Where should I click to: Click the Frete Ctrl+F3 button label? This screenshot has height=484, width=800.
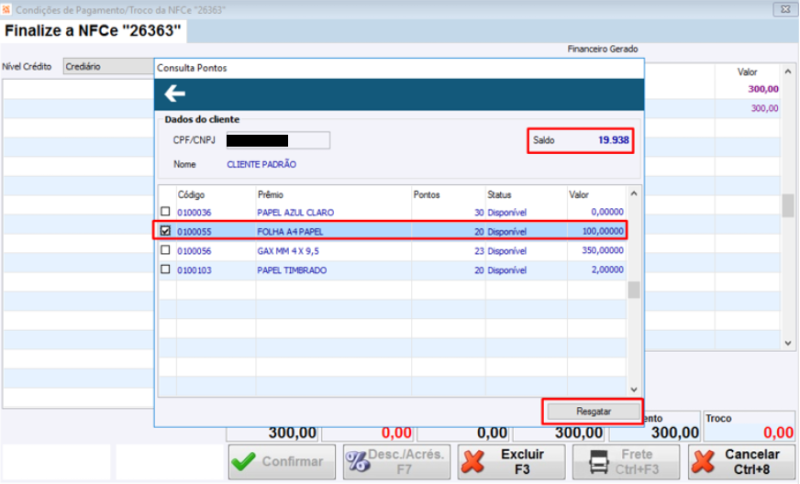[x=637, y=462]
